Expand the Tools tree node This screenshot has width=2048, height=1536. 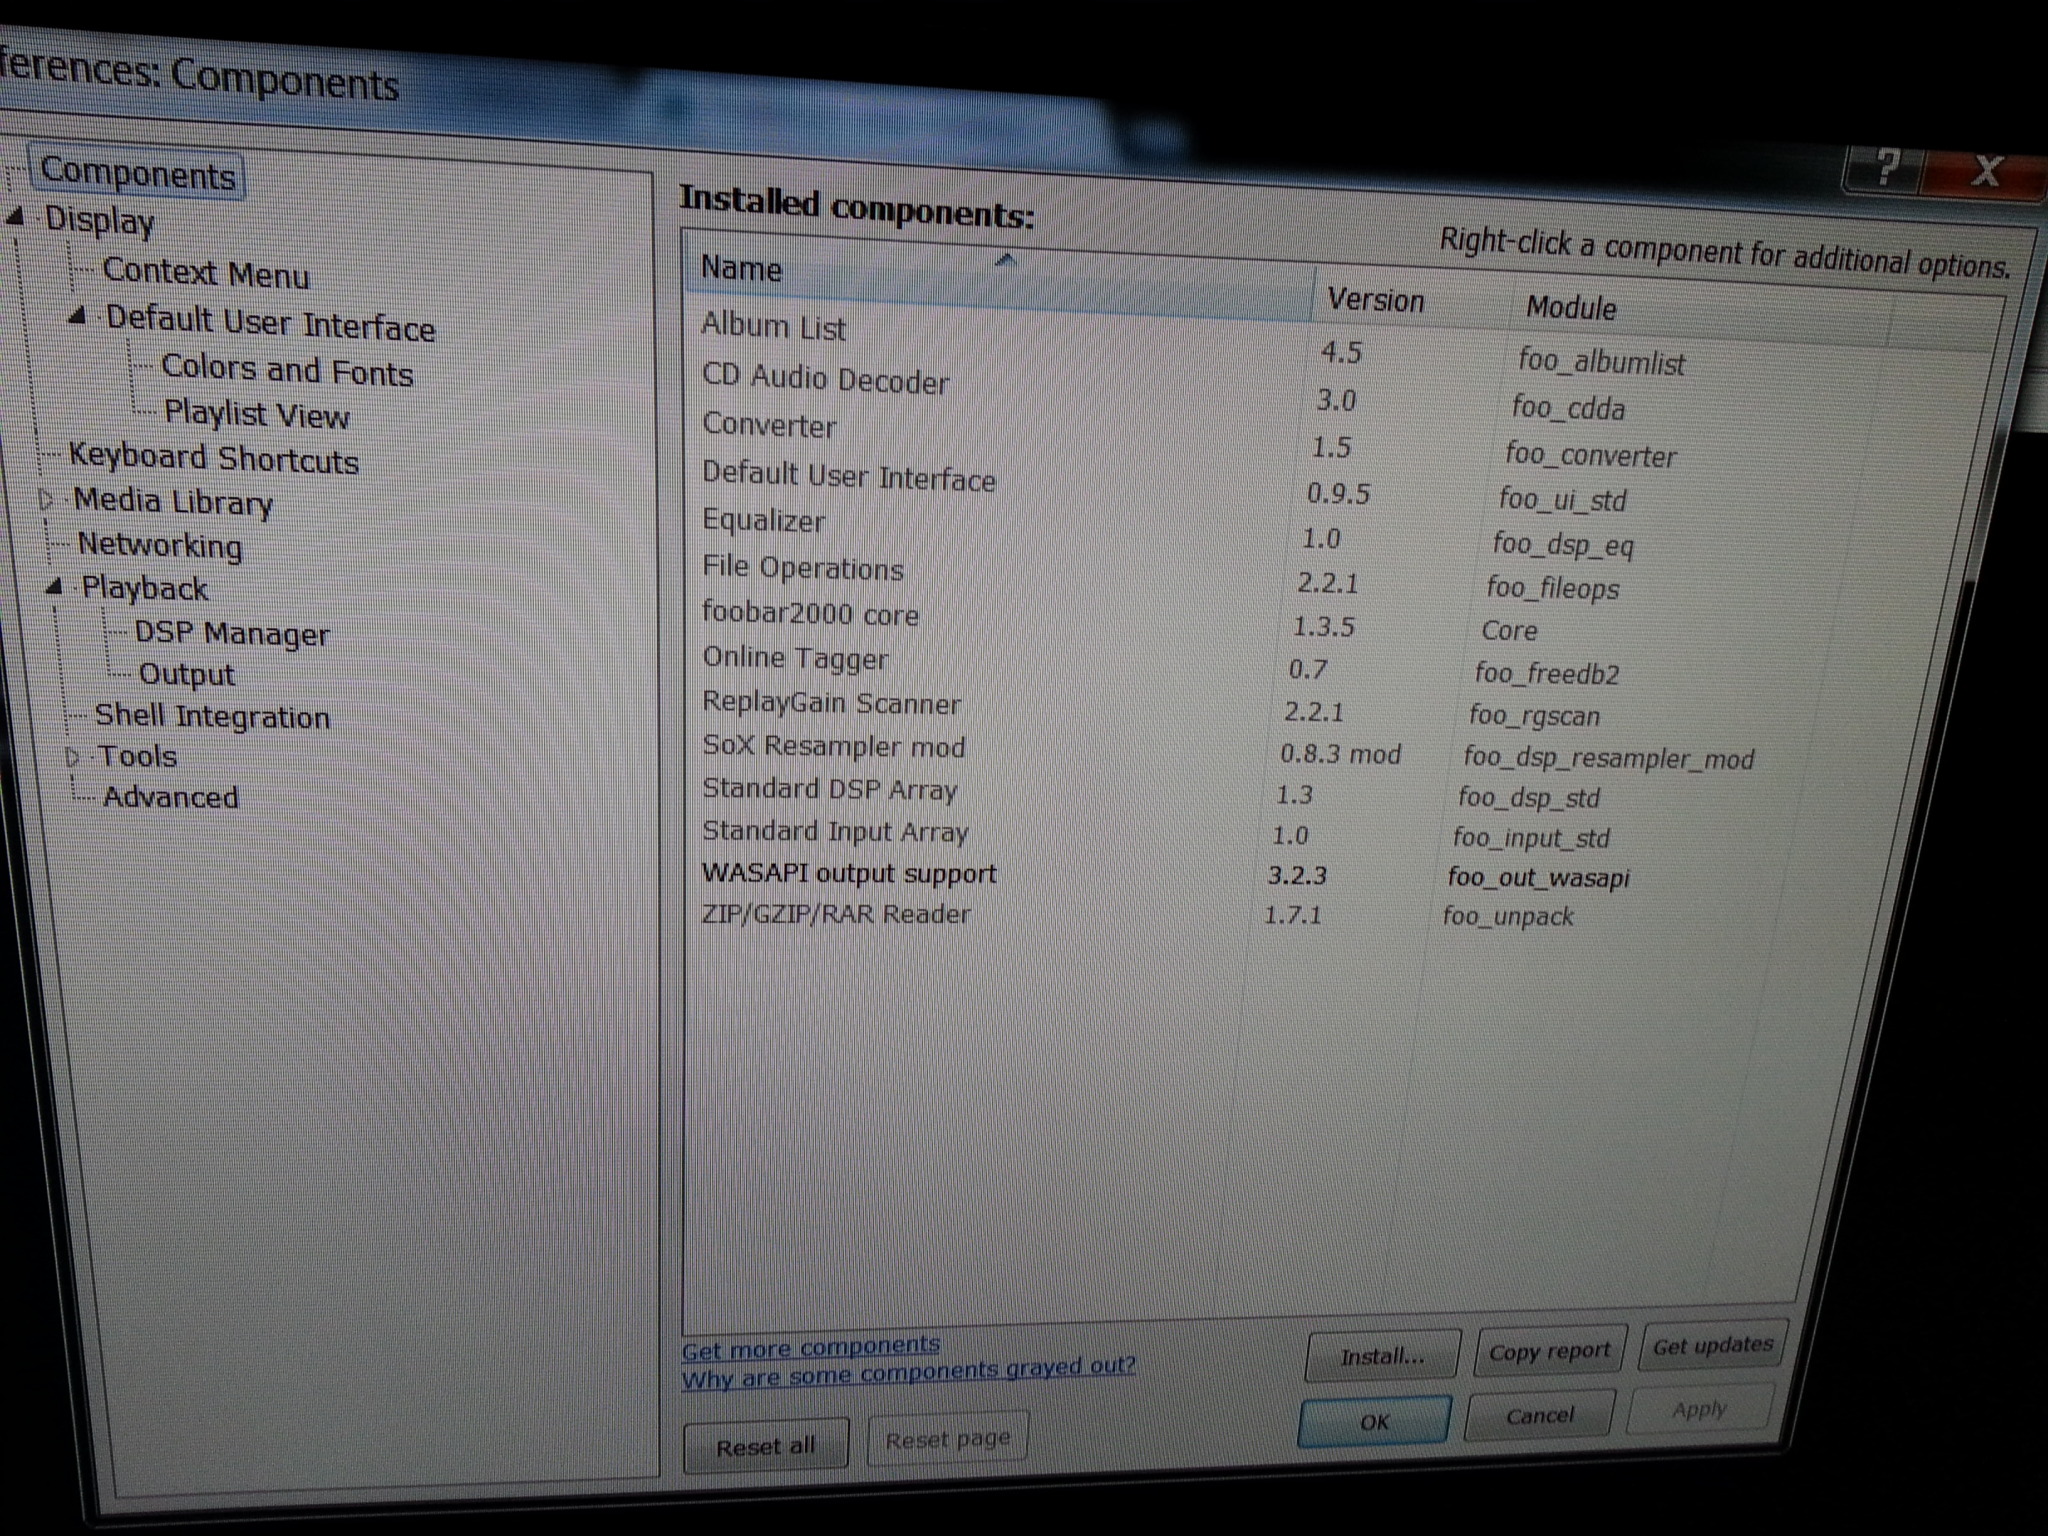[x=72, y=757]
